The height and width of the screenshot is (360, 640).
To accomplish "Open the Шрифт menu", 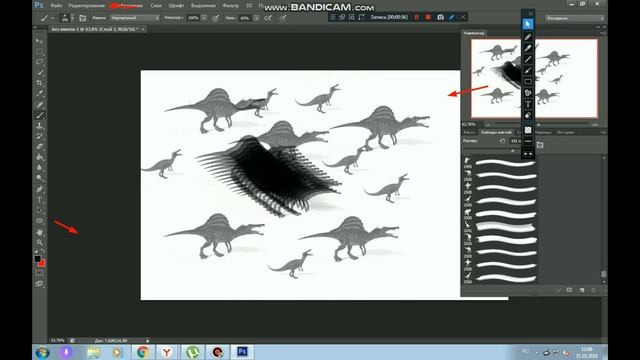I will (176, 6).
